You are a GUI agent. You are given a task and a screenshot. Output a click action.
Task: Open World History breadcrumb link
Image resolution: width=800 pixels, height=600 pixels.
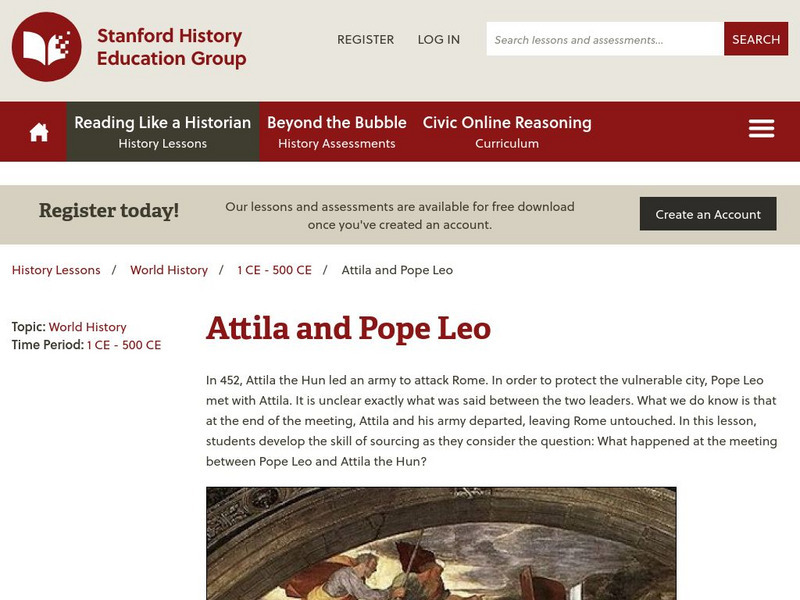169,270
